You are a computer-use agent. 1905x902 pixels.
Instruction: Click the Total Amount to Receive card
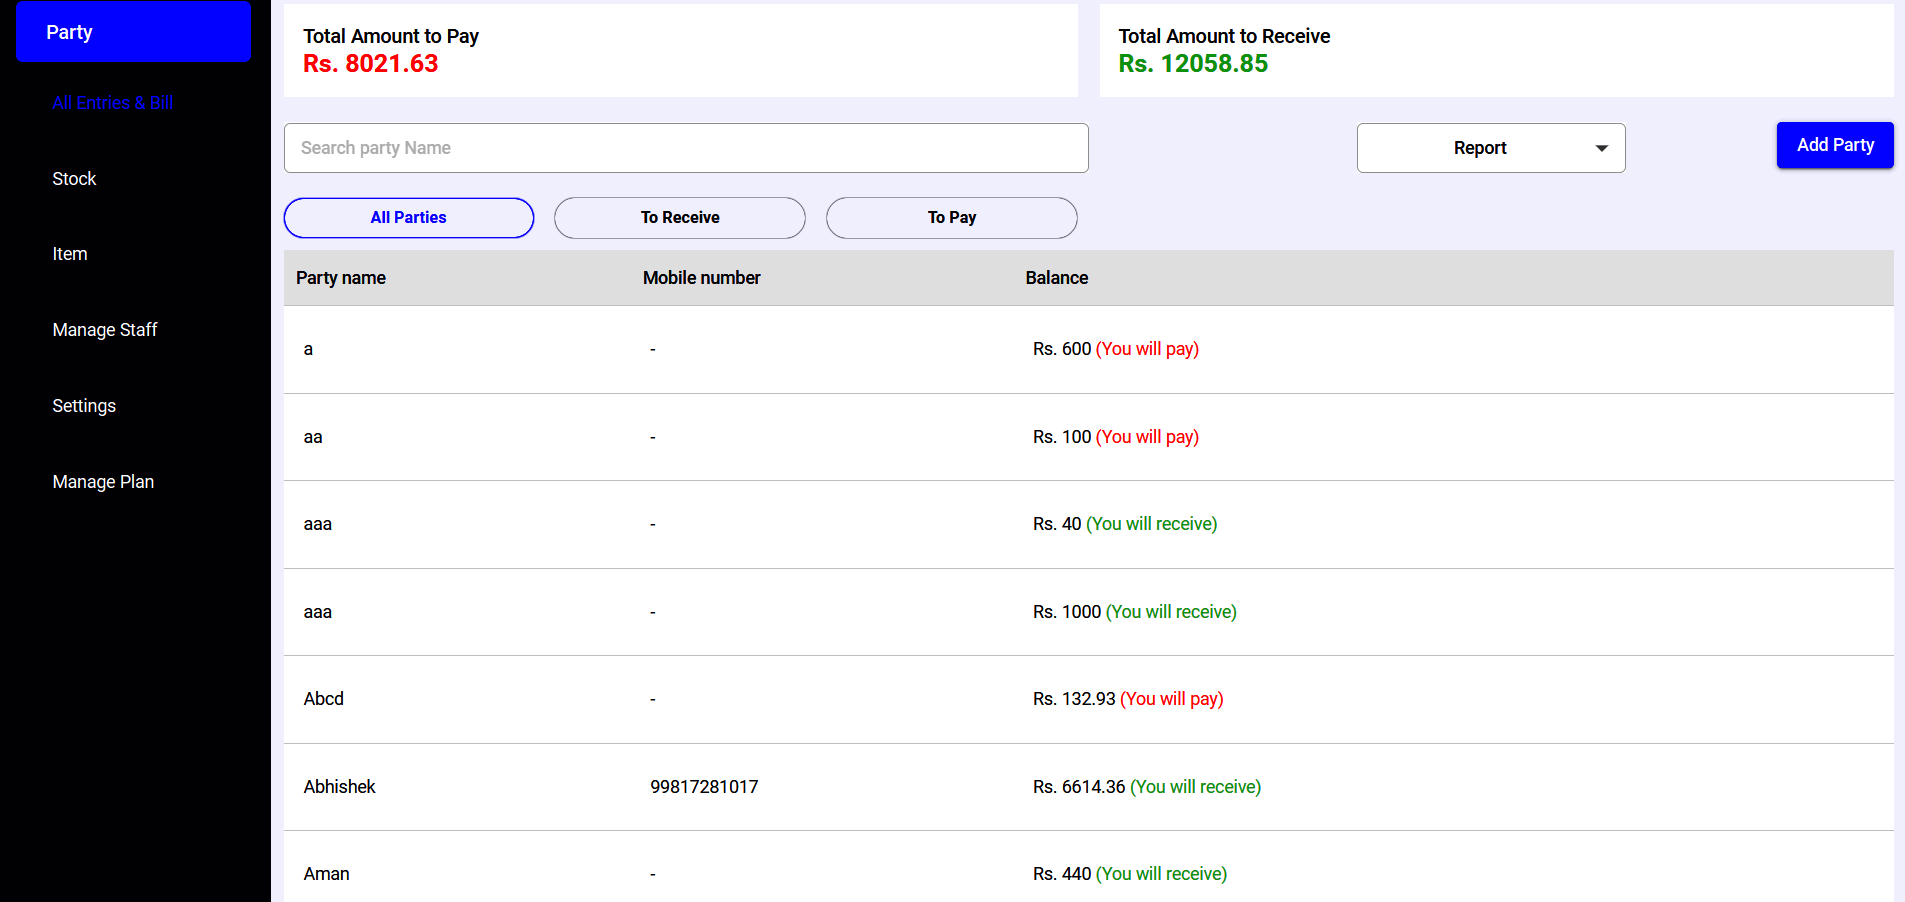pos(1497,50)
